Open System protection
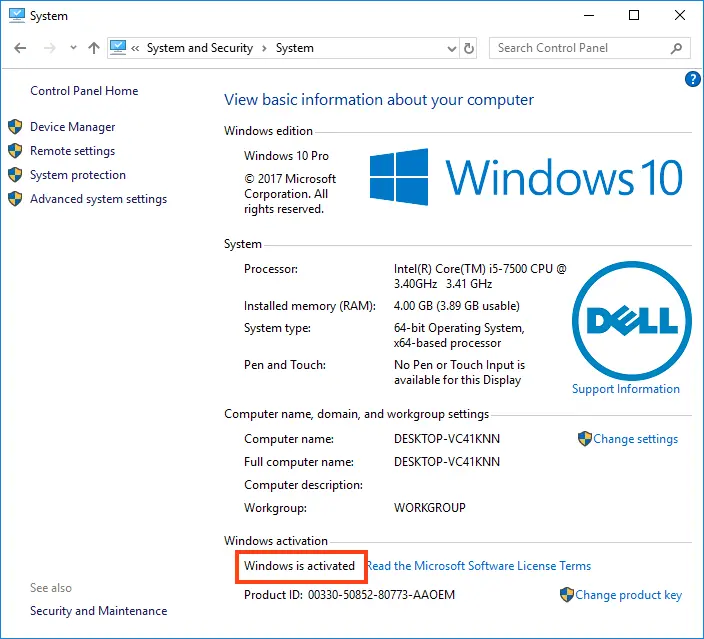 [x=78, y=175]
